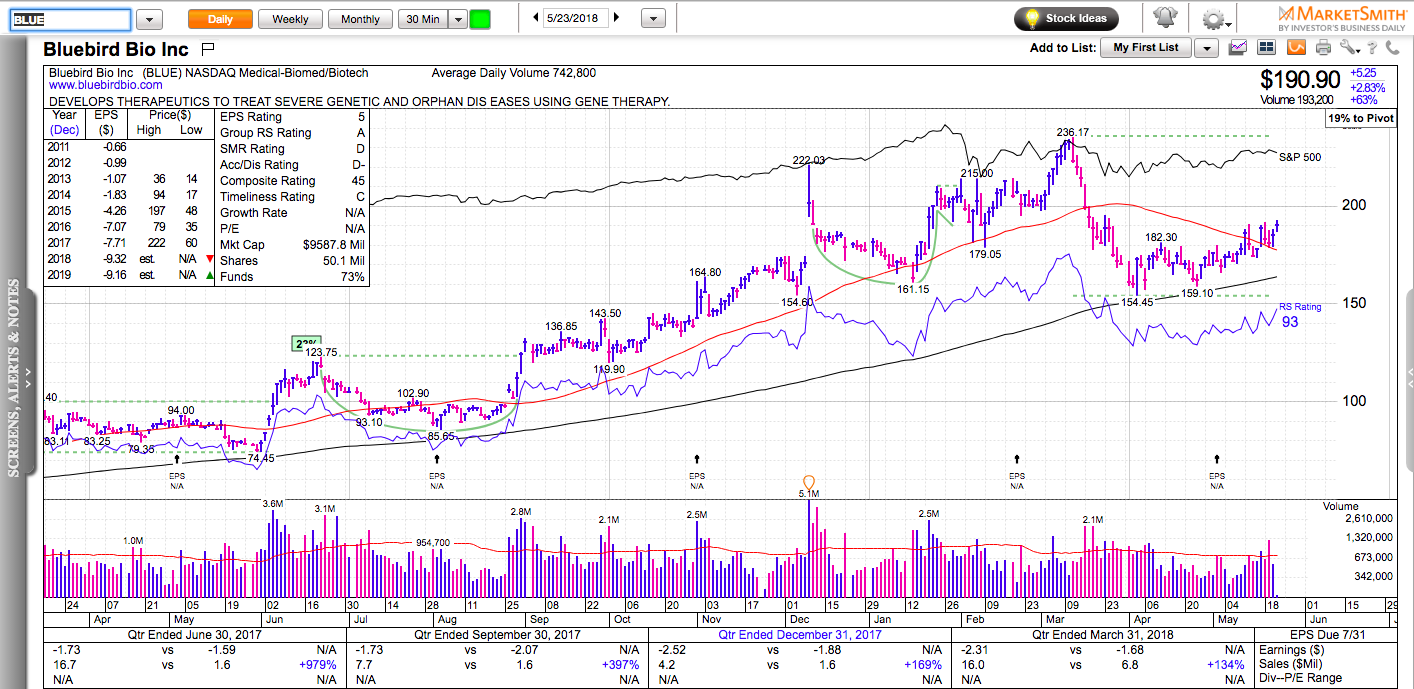Click the Group RS Rating row

[x=293, y=133]
